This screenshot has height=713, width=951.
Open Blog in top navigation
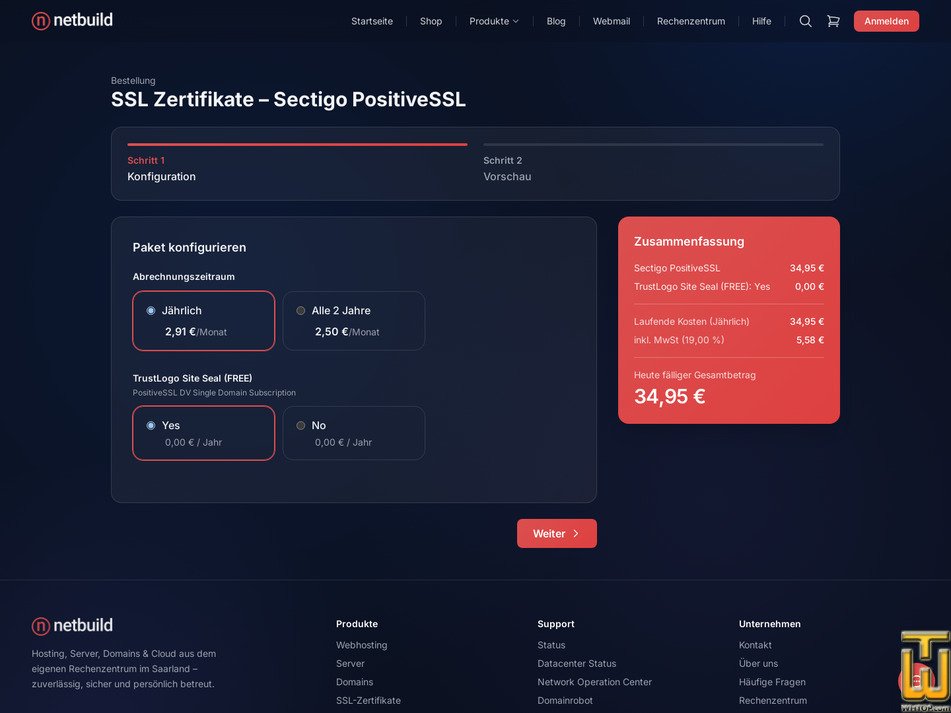pos(556,21)
